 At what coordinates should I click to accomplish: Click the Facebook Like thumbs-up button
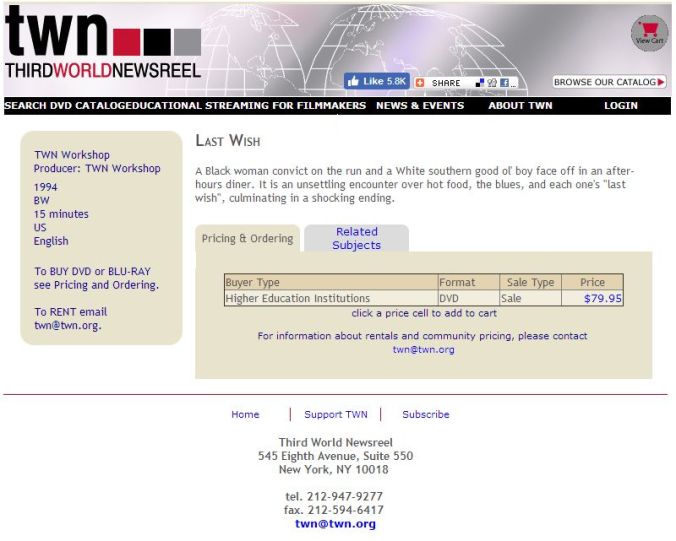pyautogui.click(x=376, y=81)
